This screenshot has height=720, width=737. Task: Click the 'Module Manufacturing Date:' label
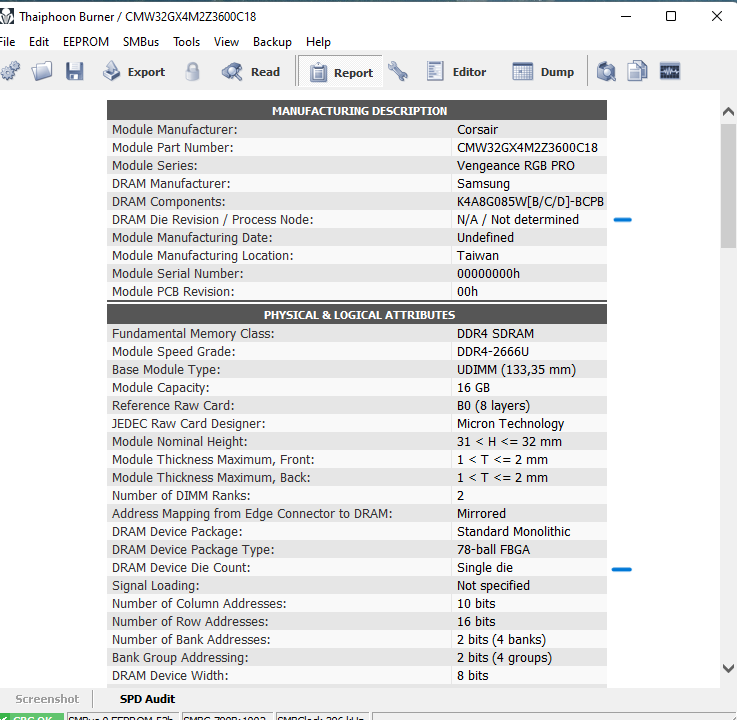pyautogui.click(x=192, y=238)
